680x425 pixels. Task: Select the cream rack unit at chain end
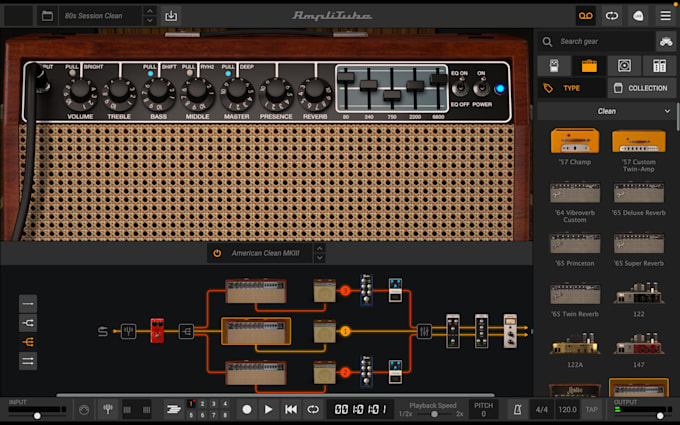point(510,331)
